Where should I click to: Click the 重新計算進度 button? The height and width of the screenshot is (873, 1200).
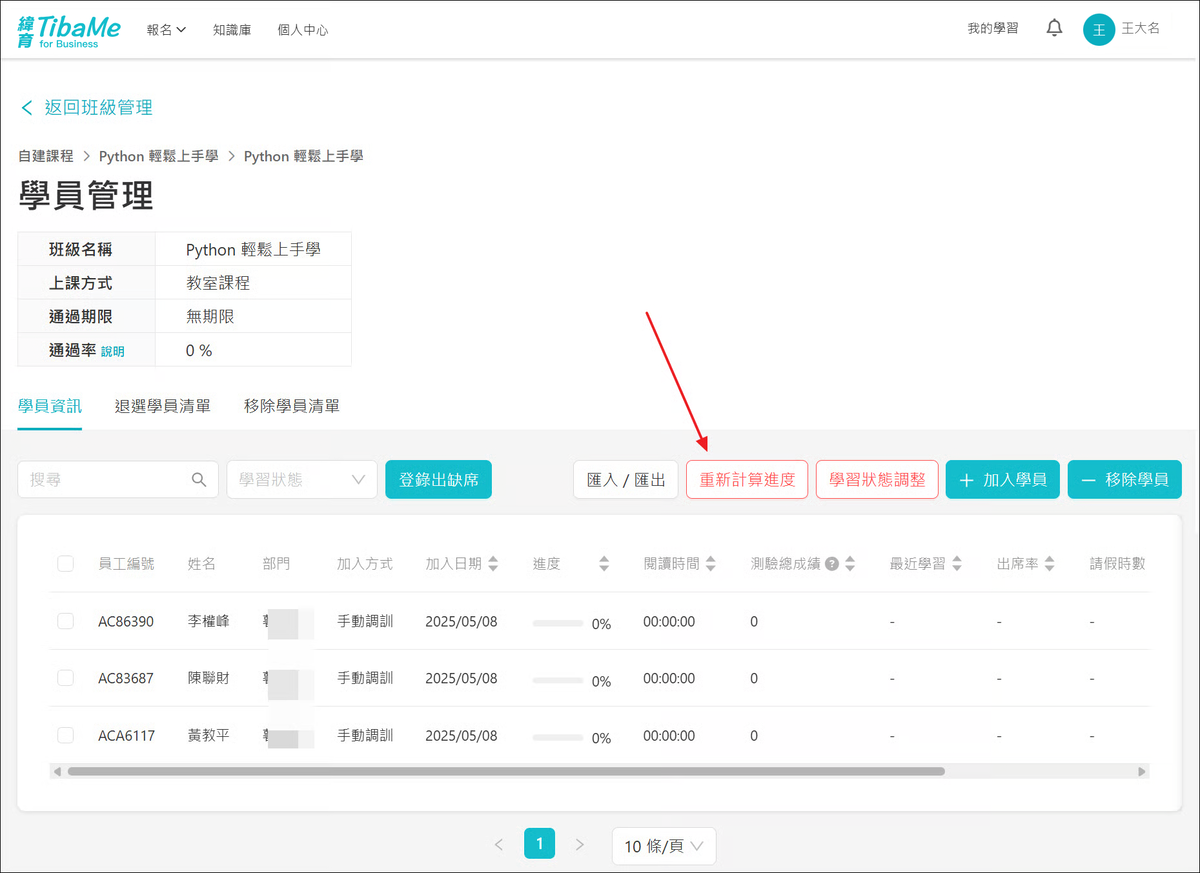pos(747,480)
